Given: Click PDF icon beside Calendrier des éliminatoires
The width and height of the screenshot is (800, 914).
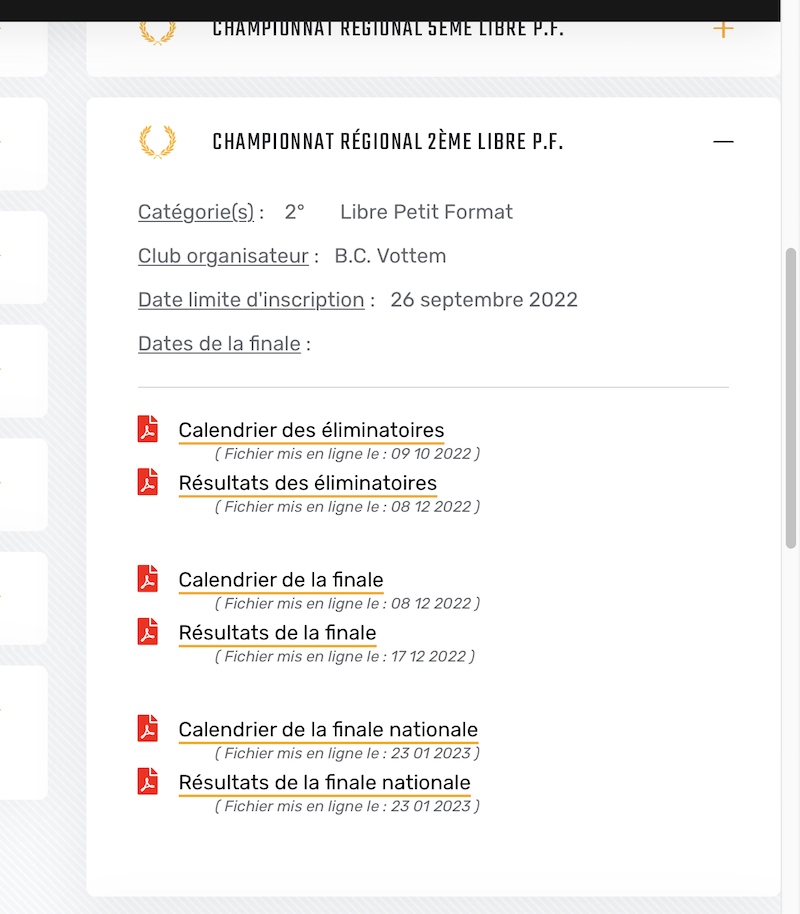Looking at the screenshot, I should point(148,429).
